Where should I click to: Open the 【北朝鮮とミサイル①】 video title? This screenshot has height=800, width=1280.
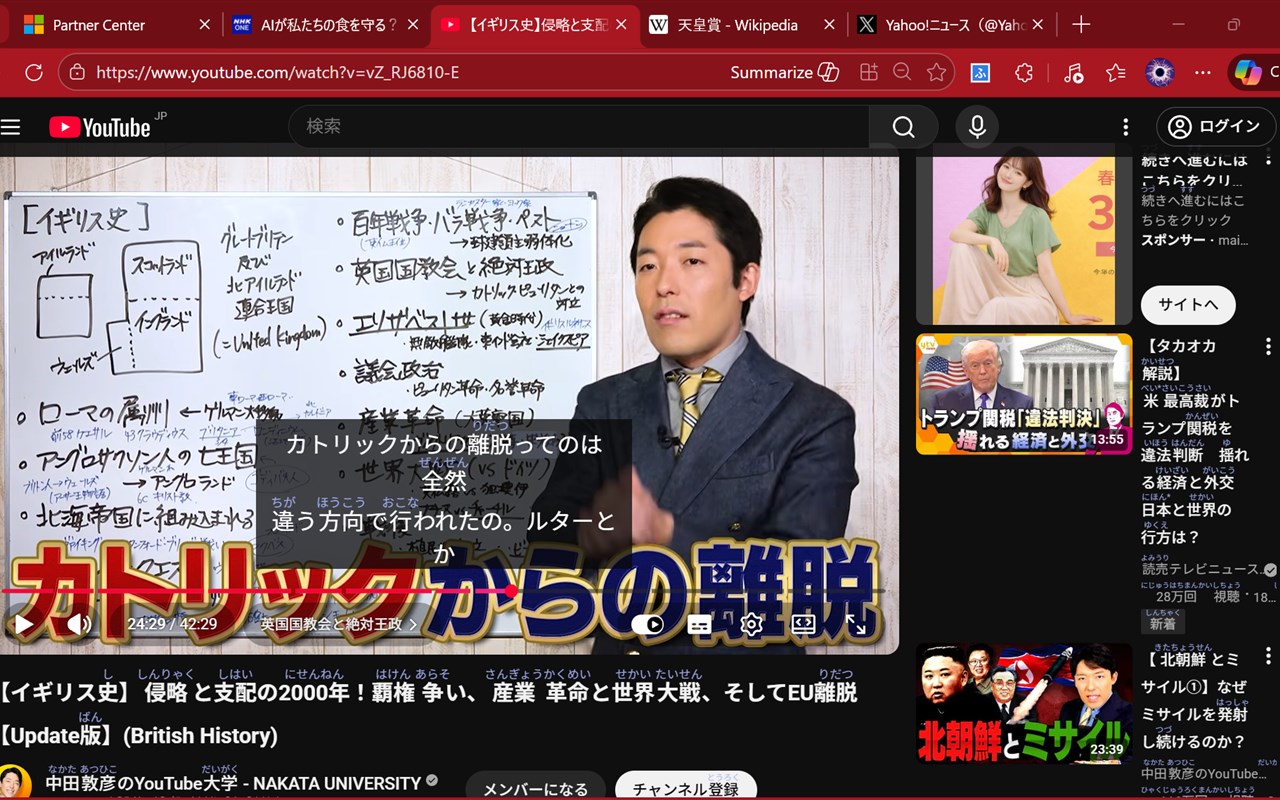pos(1196,700)
